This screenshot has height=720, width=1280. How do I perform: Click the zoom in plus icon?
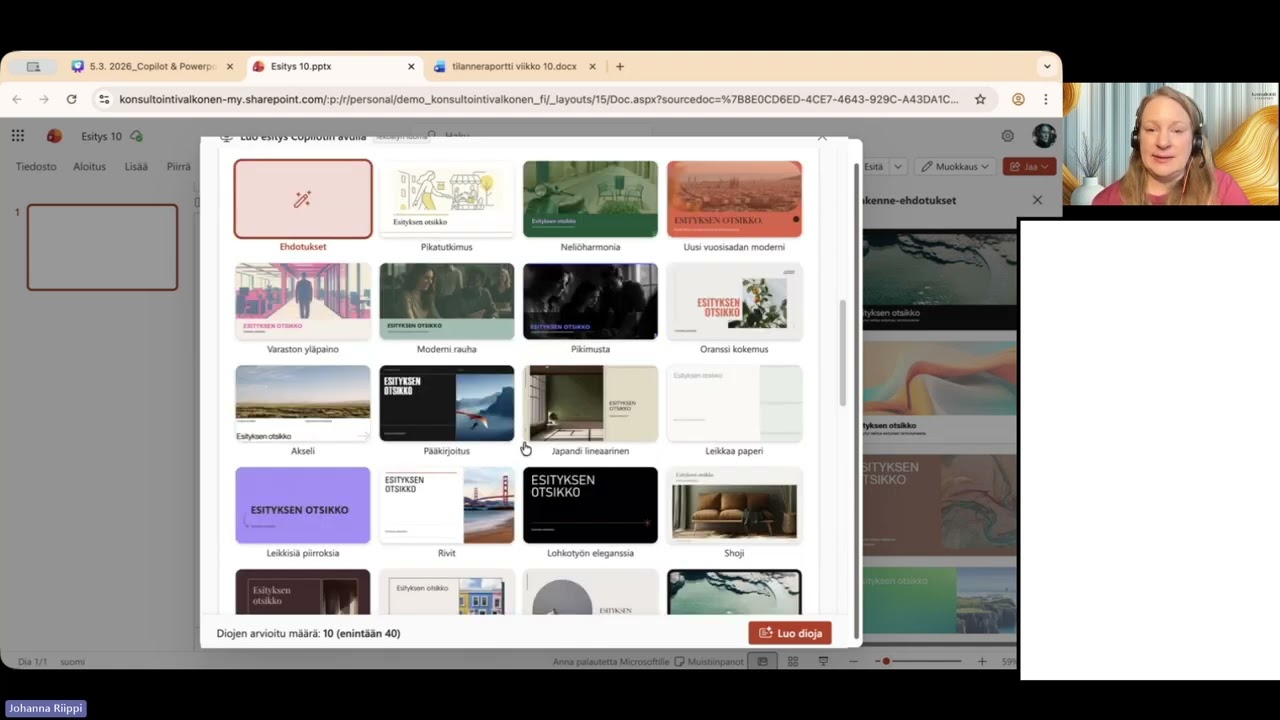[x=982, y=662]
